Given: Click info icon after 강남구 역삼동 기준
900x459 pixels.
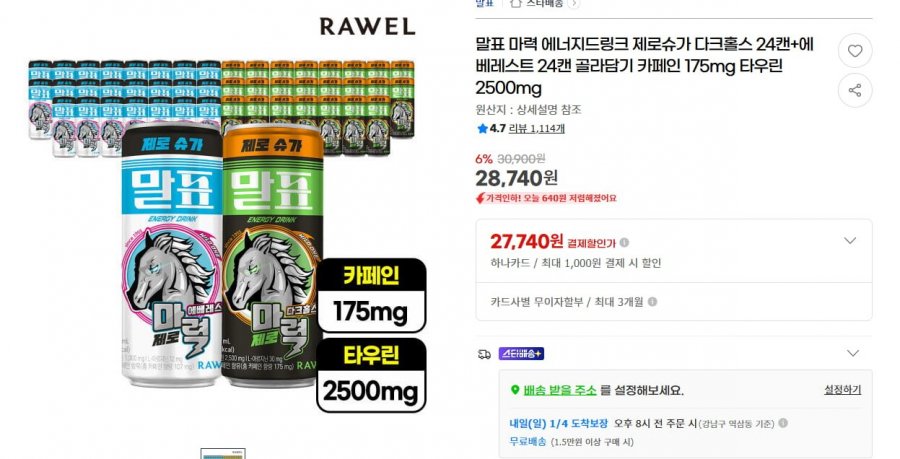Looking at the screenshot, I should pyautogui.click(x=783, y=423).
